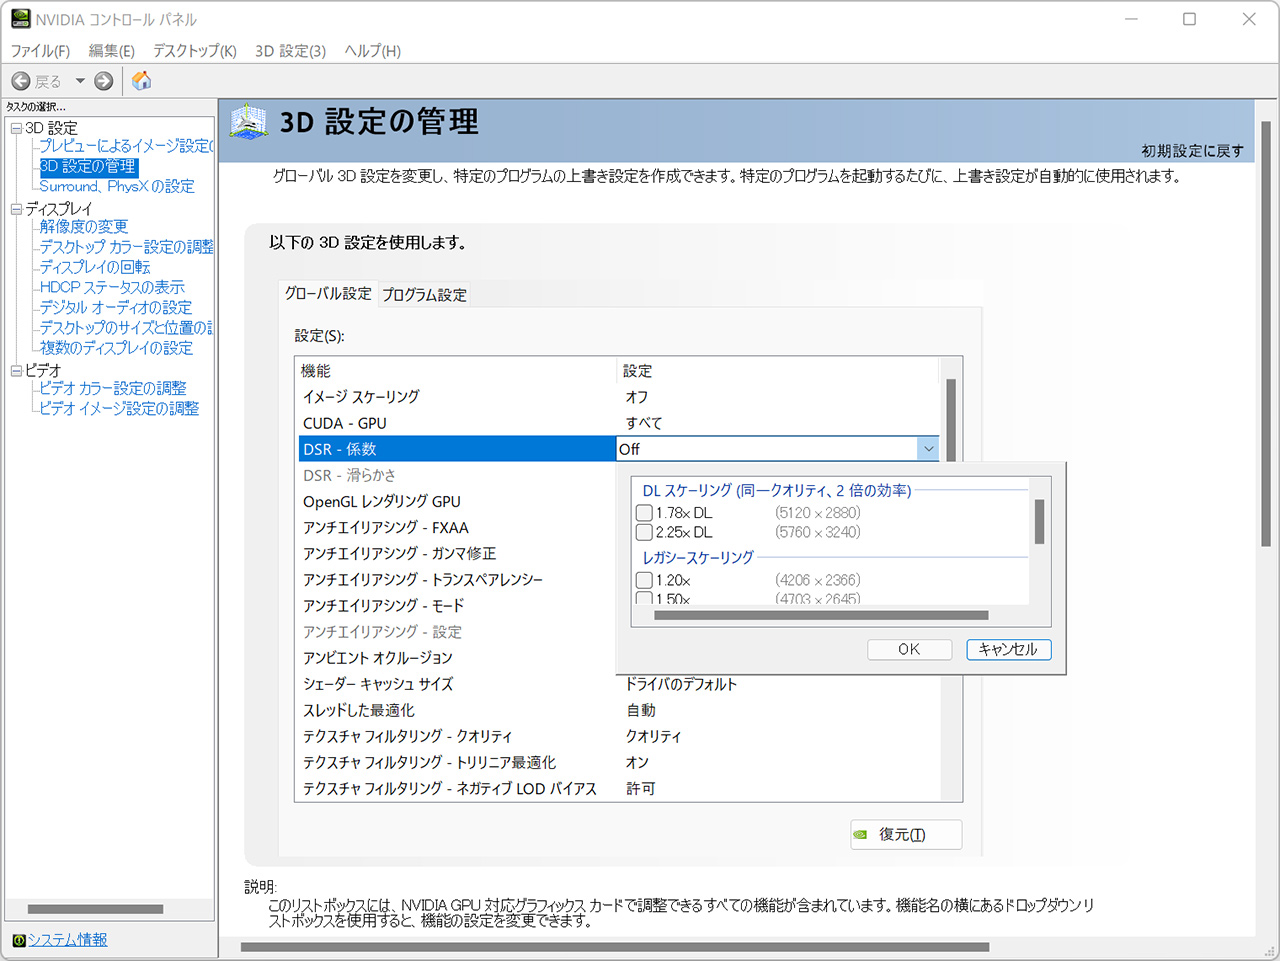Open the ヘルプ(H) menu
Image resolution: width=1280 pixels, height=961 pixels.
click(x=372, y=51)
